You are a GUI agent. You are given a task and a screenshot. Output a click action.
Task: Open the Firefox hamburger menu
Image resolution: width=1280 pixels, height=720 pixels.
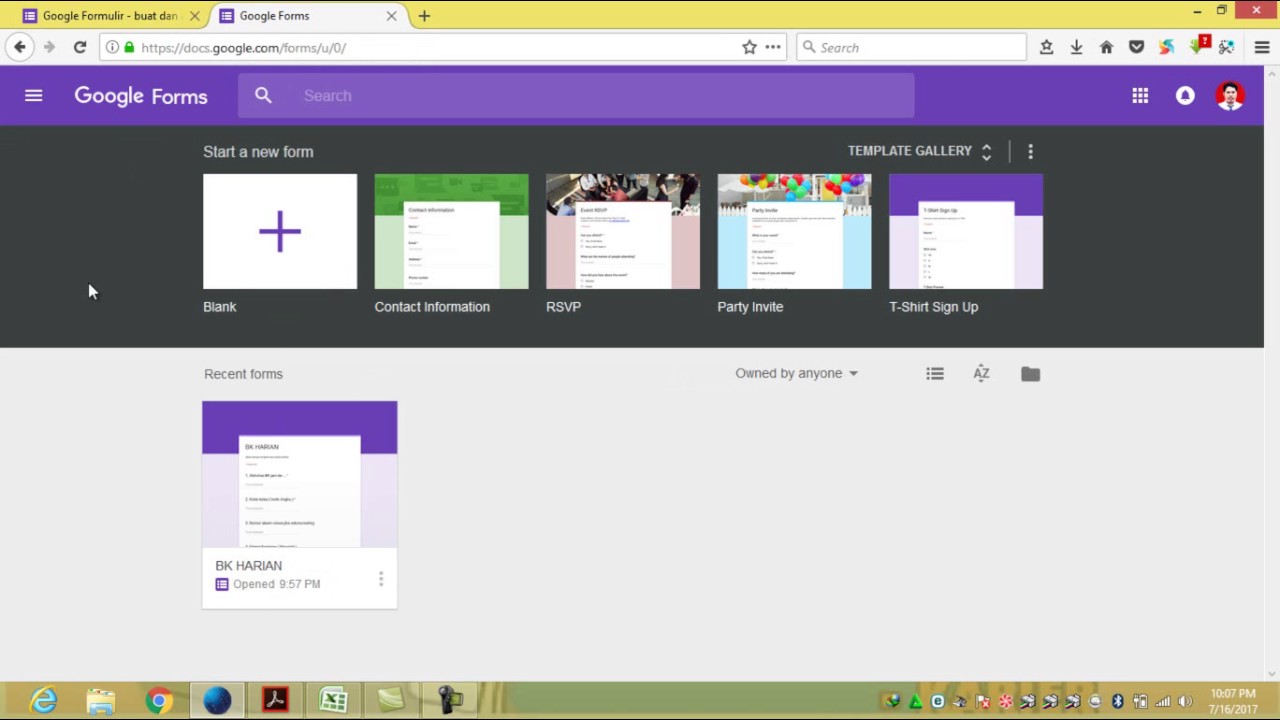[x=1262, y=47]
